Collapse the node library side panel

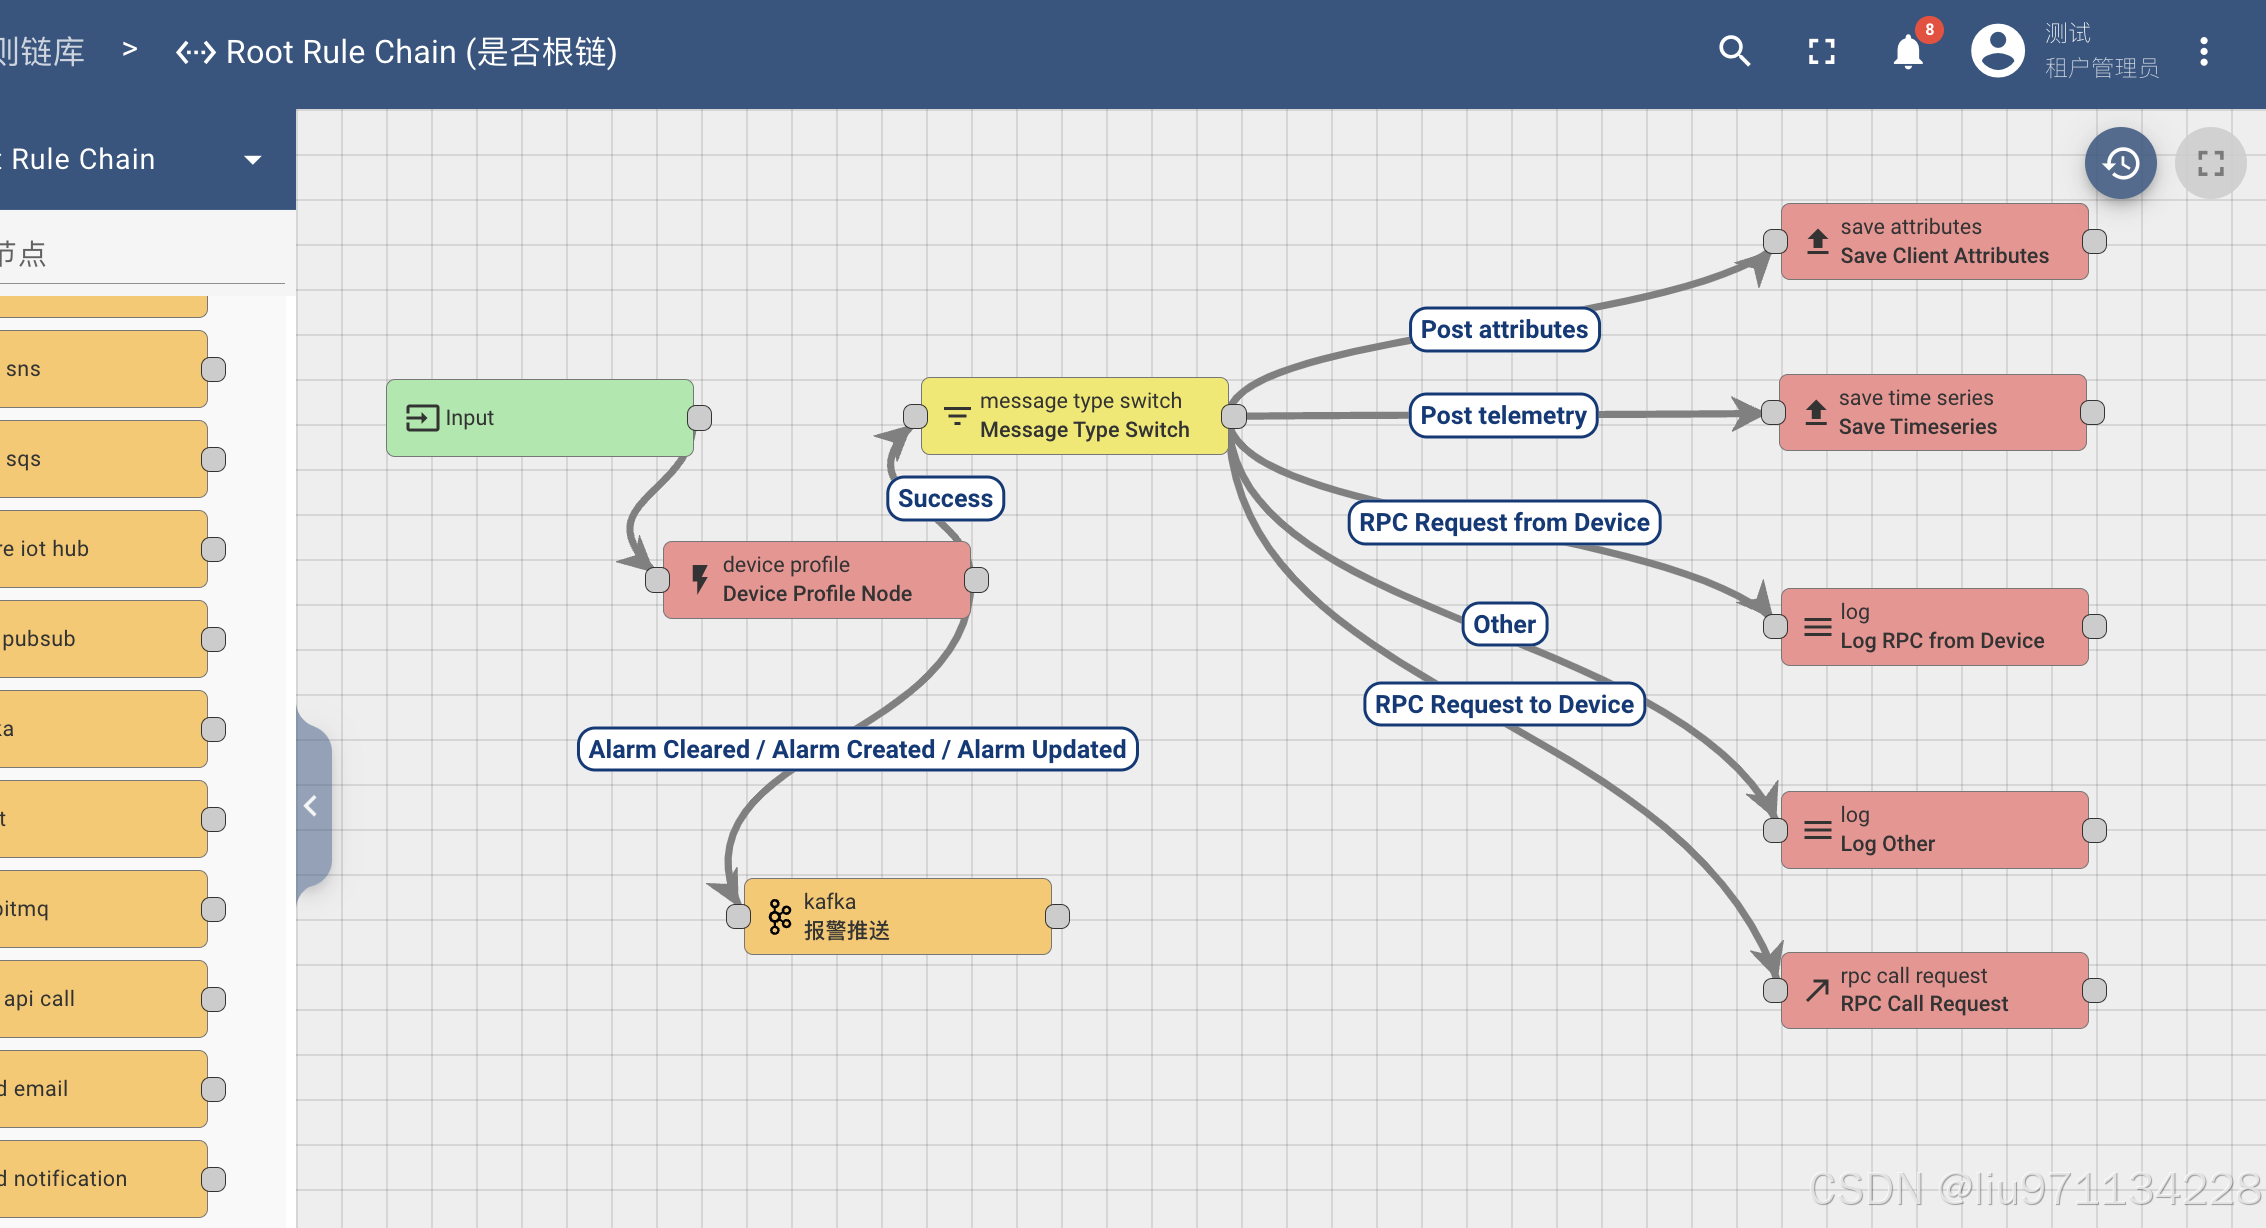[311, 806]
